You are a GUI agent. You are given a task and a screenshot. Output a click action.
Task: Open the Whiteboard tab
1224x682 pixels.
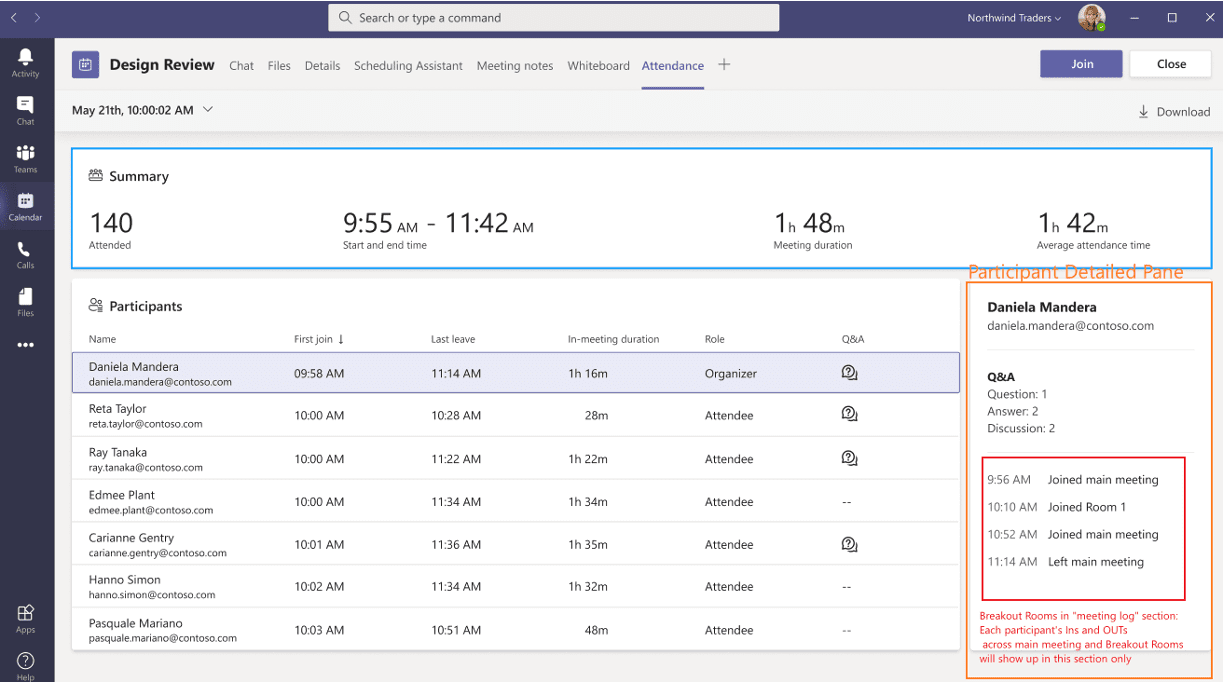tap(598, 65)
